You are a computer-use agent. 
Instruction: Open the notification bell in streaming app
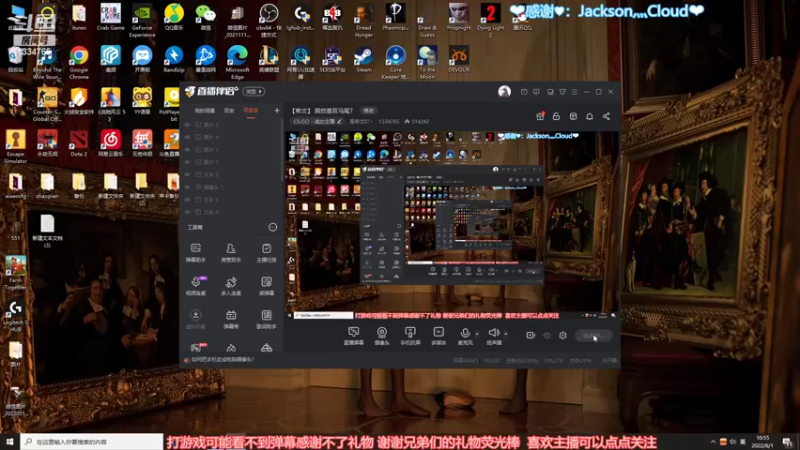point(589,116)
